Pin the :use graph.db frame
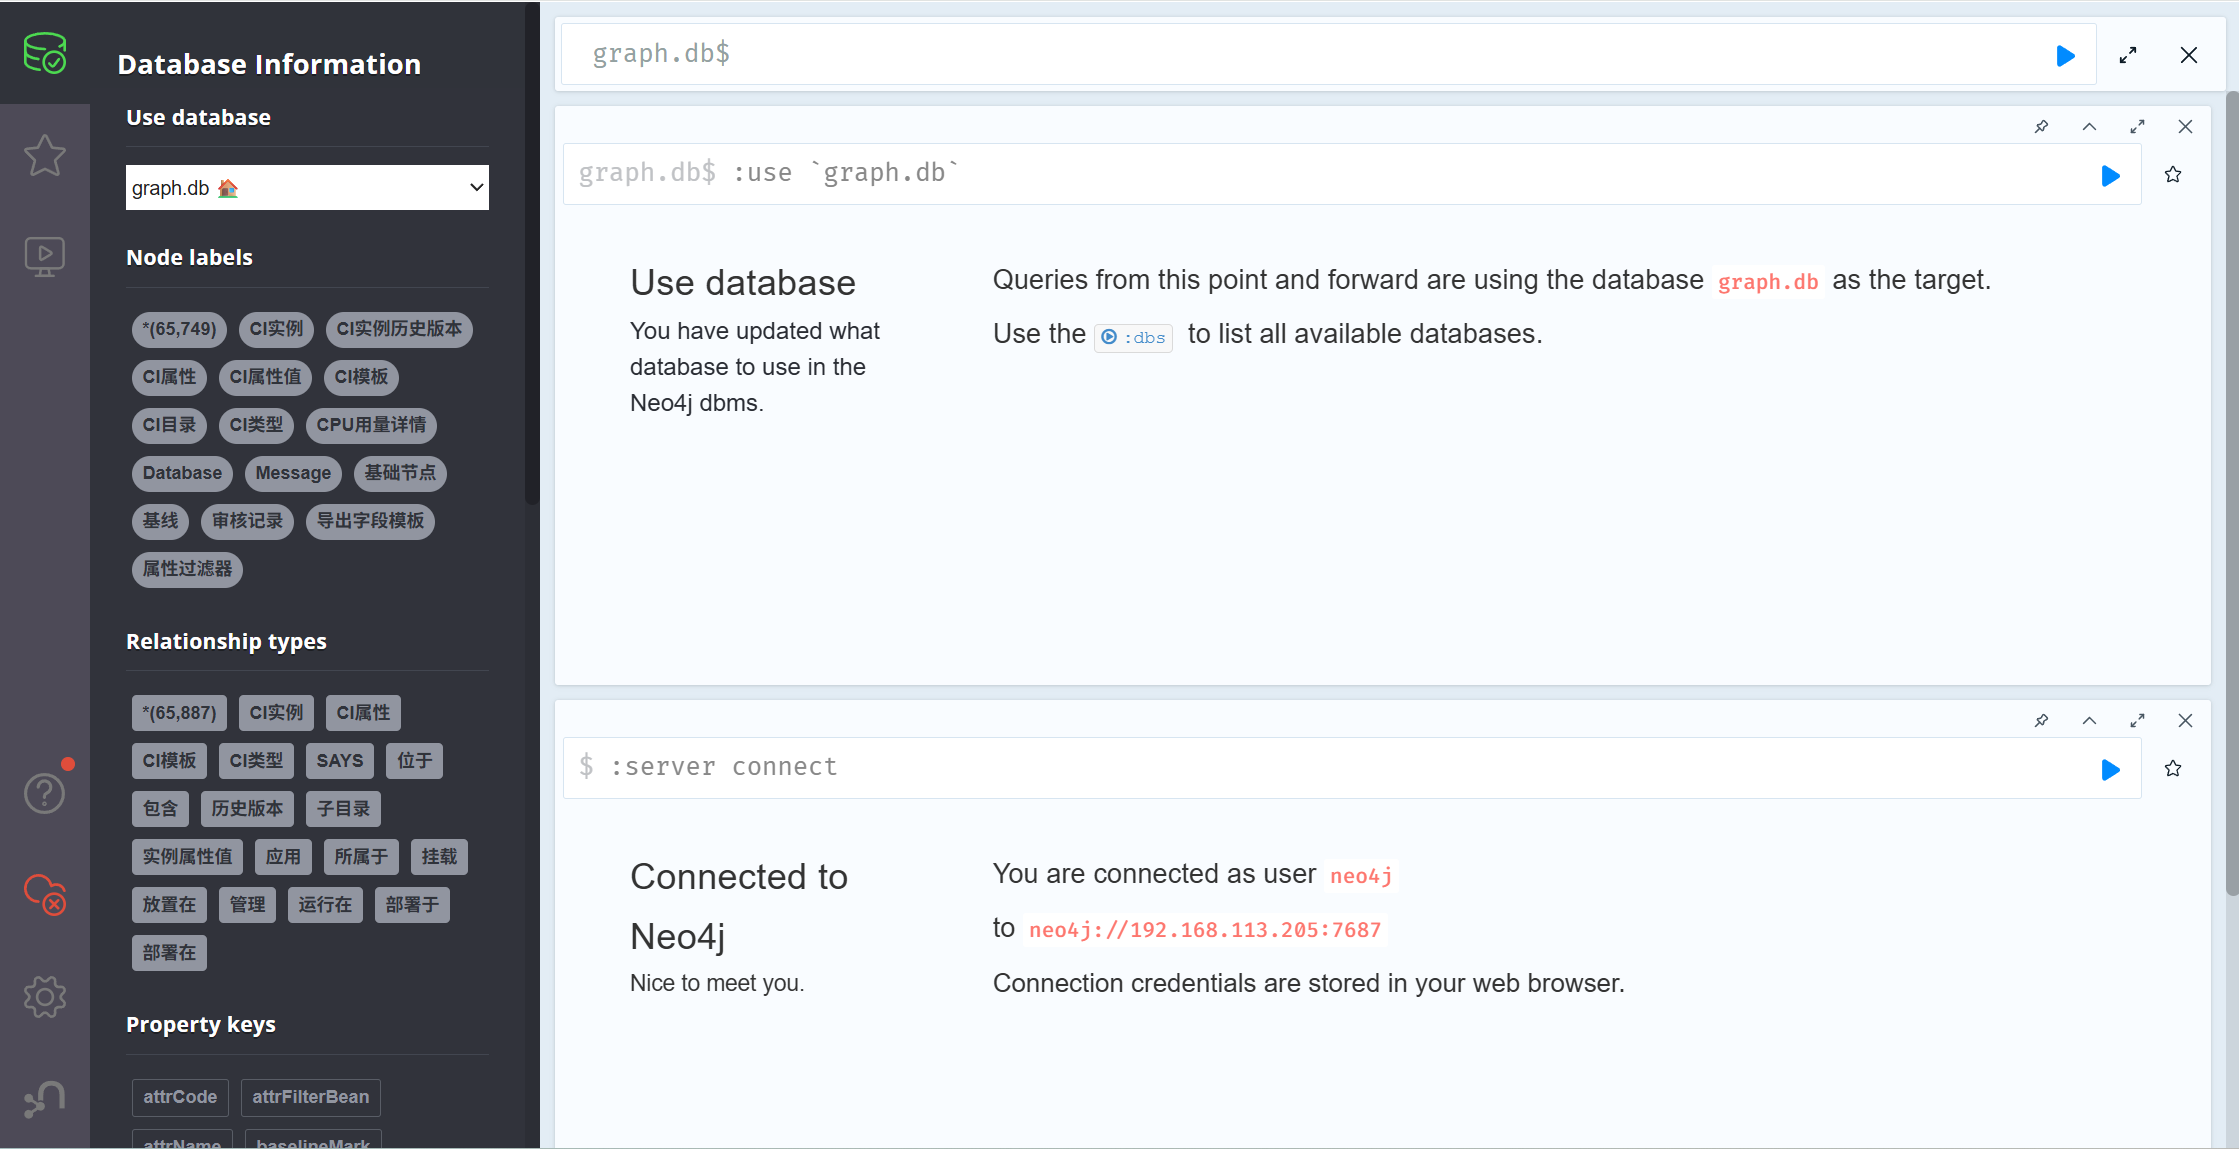Screen dimensions: 2239x1149 2042,126
